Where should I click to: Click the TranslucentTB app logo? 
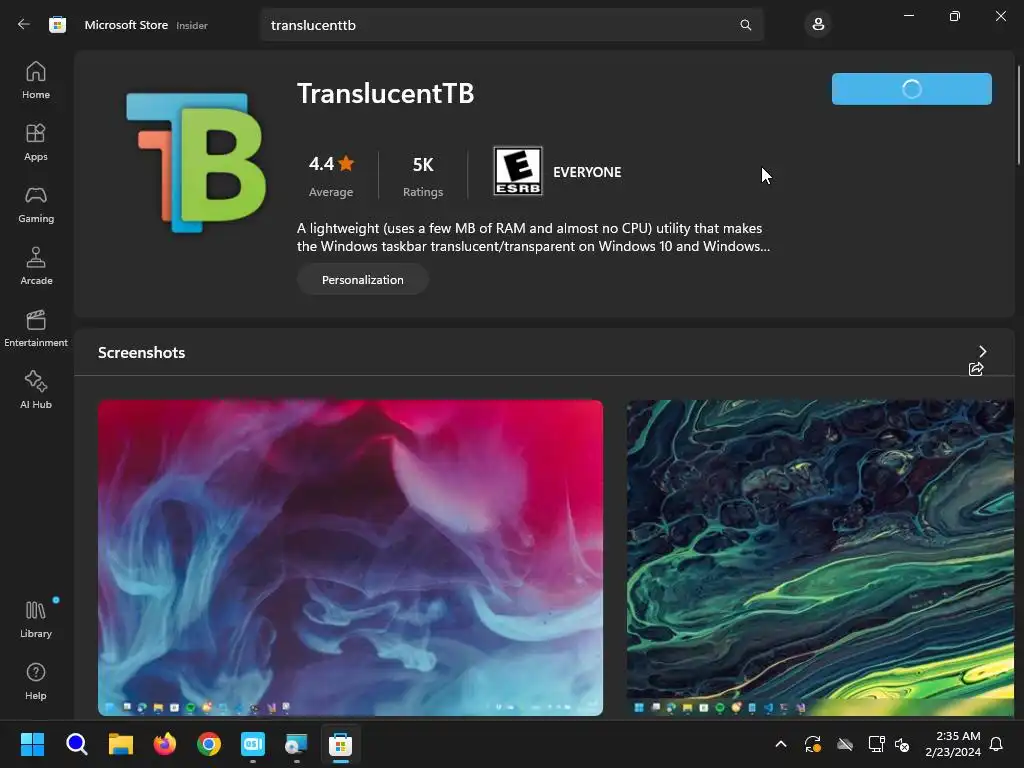(196, 163)
